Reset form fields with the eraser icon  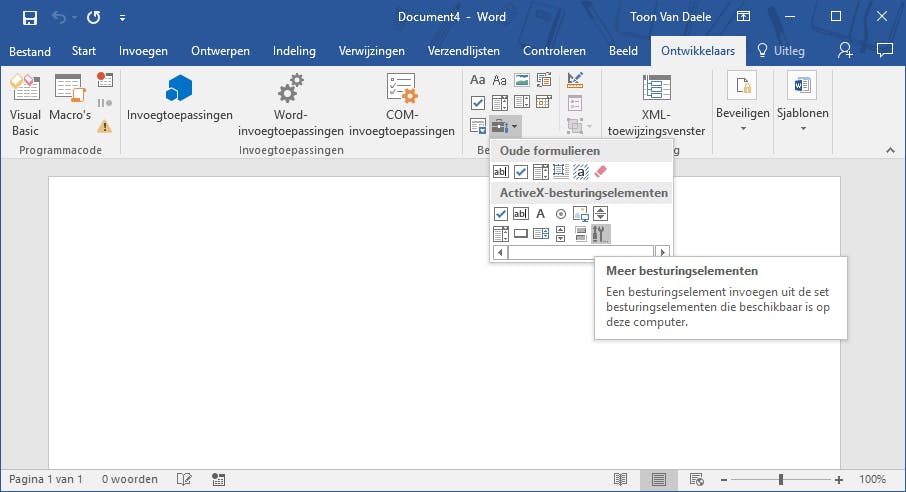coord(601,172)
